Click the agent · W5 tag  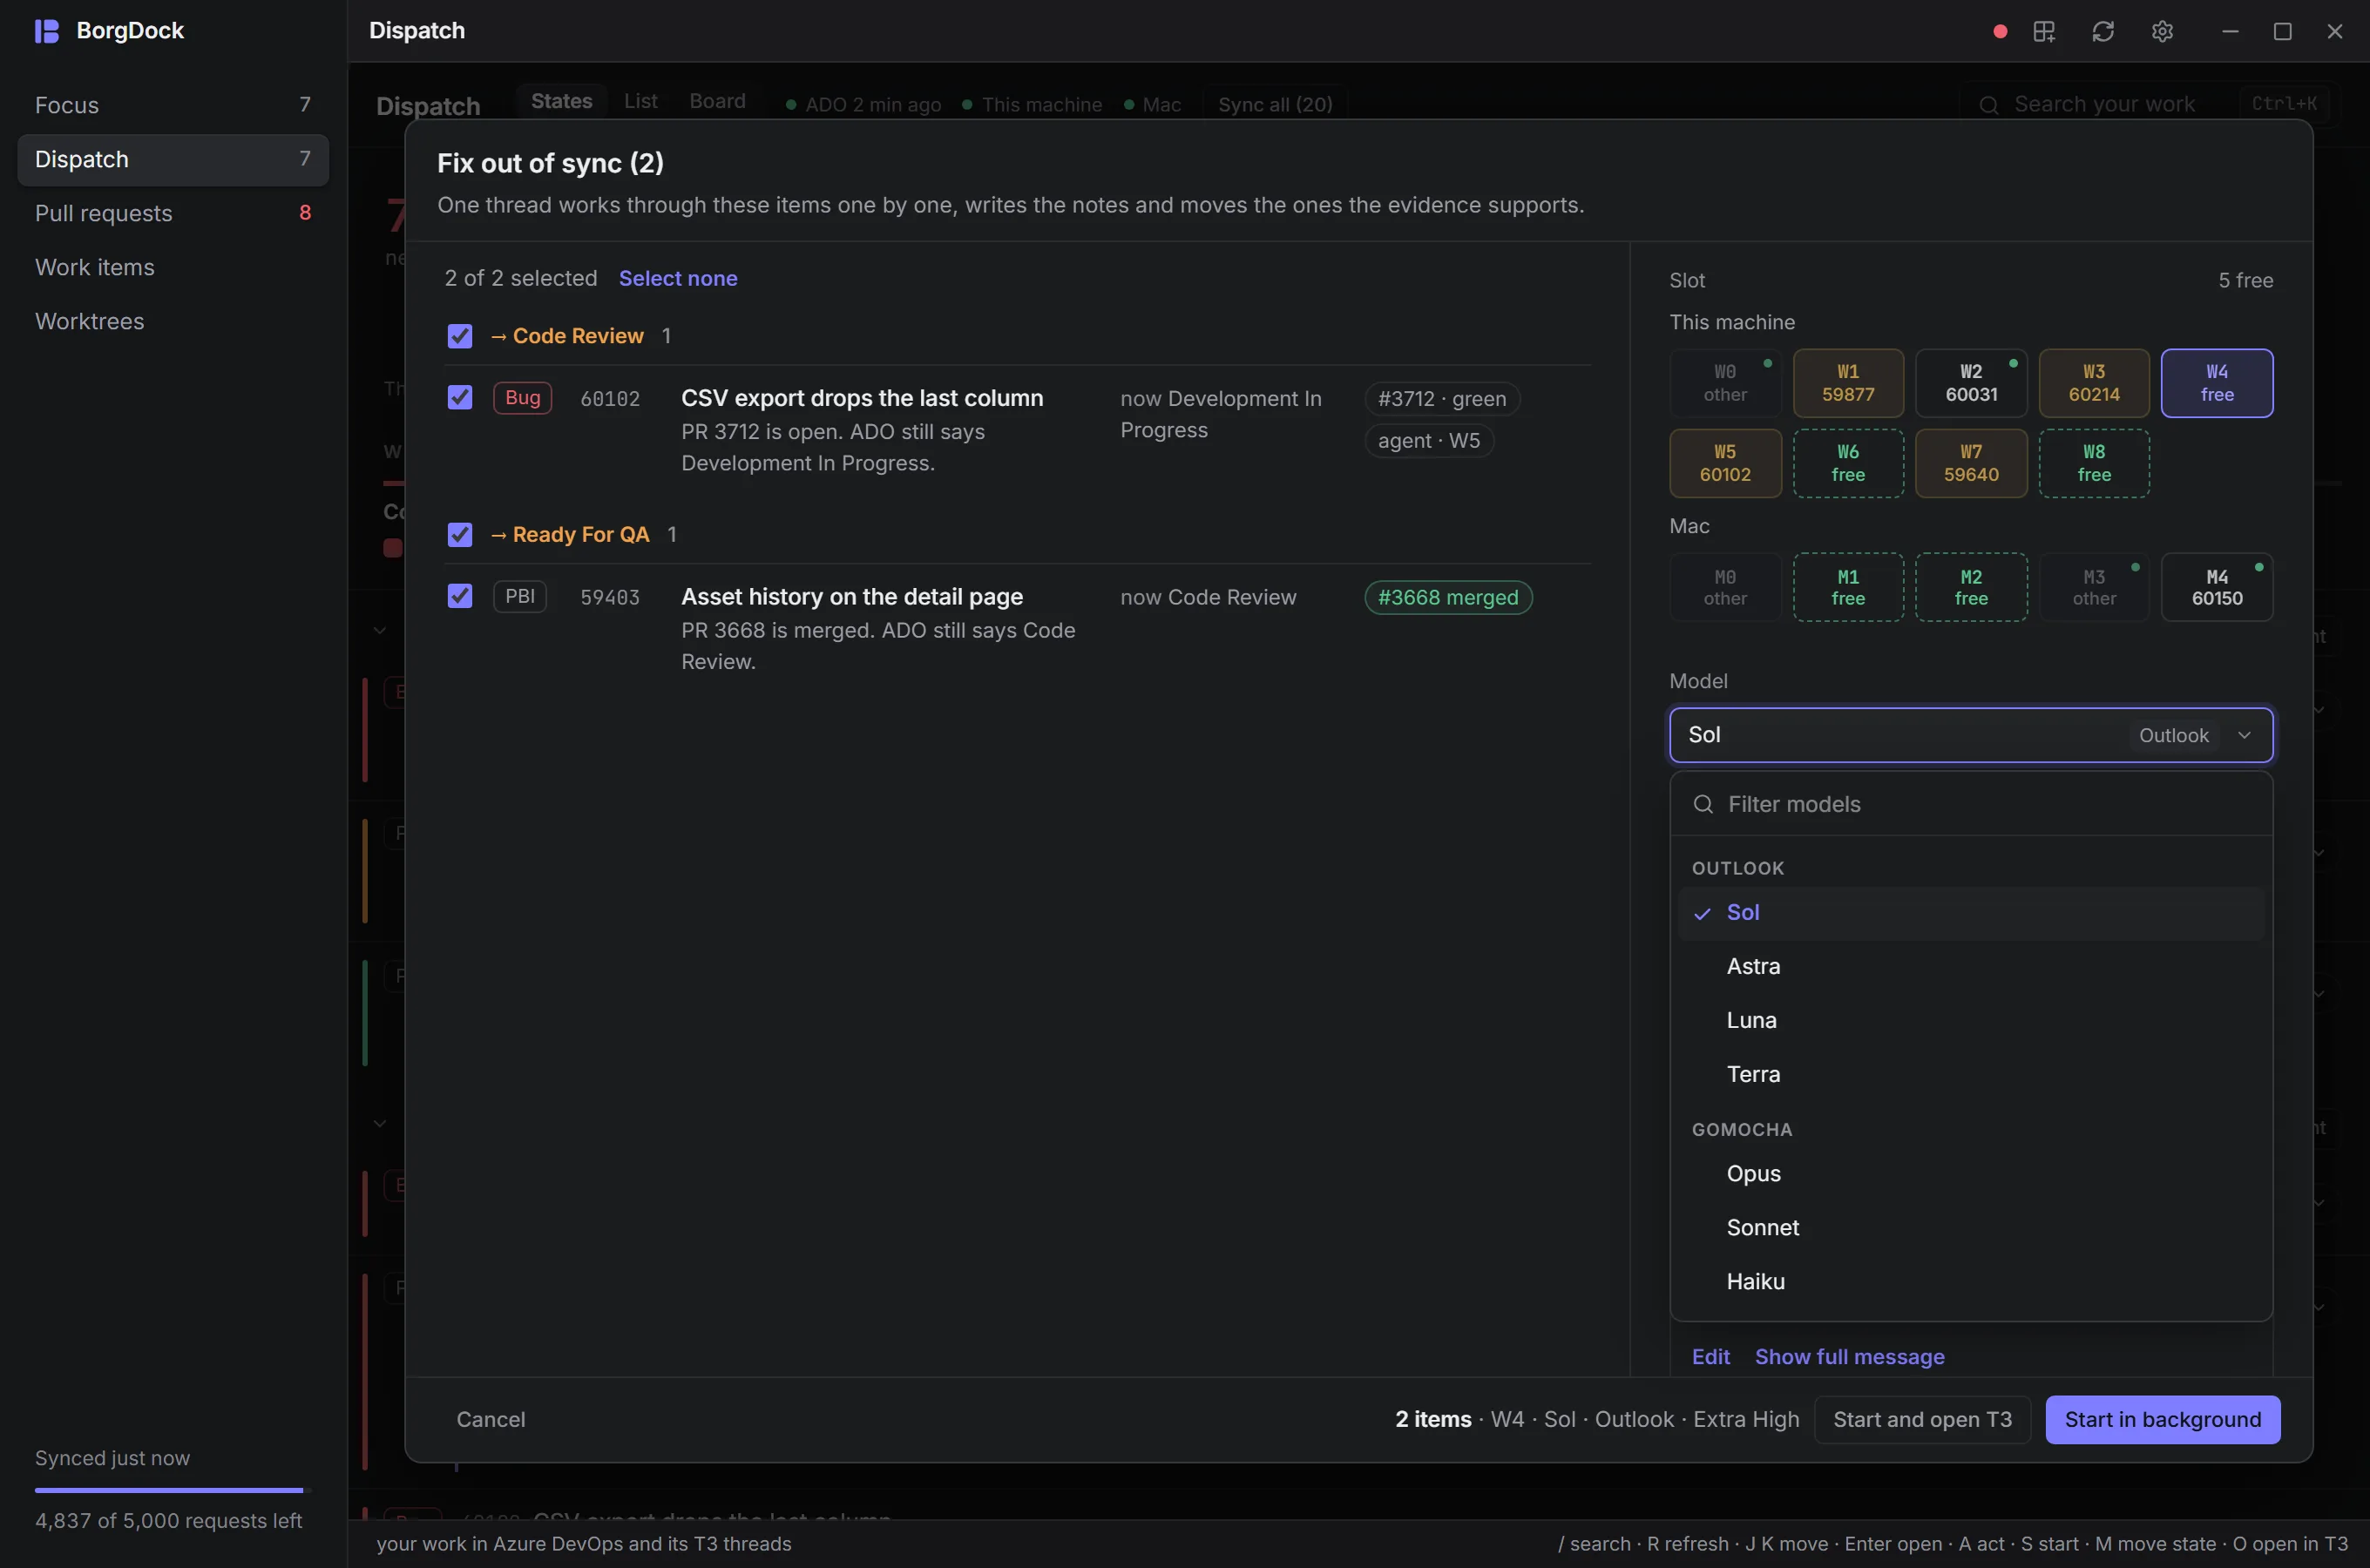click(x=1429, y=441)
